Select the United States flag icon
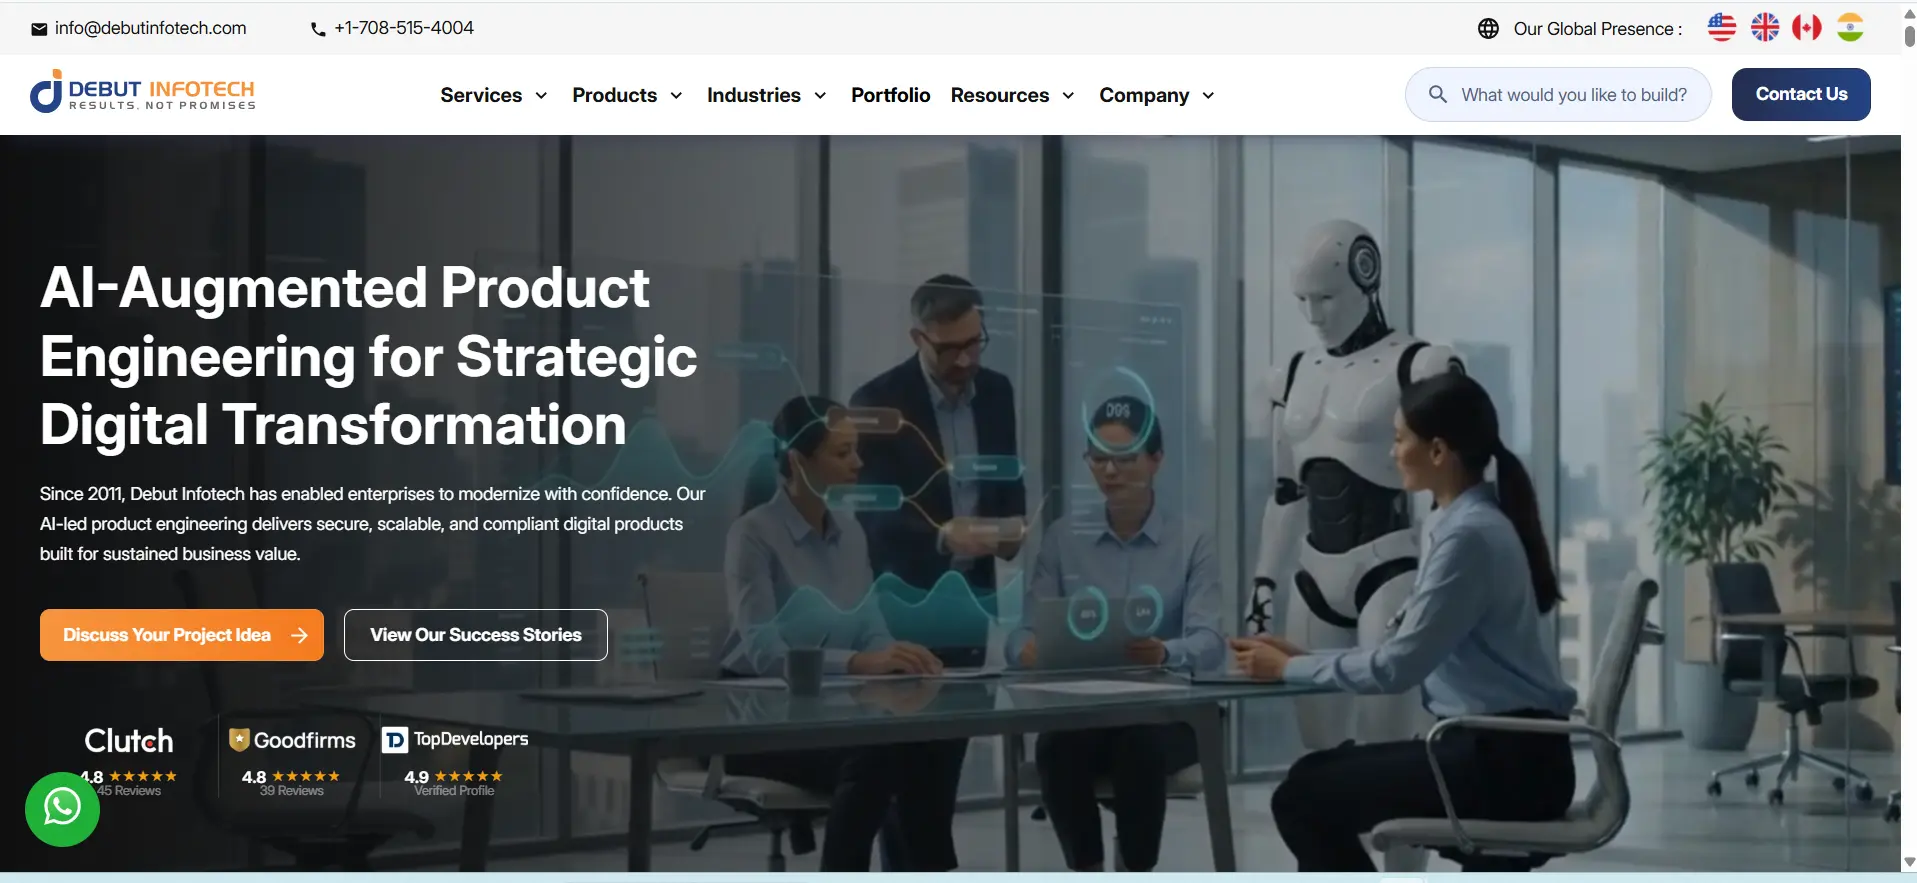1917x883 pixels. point(1721,28)
